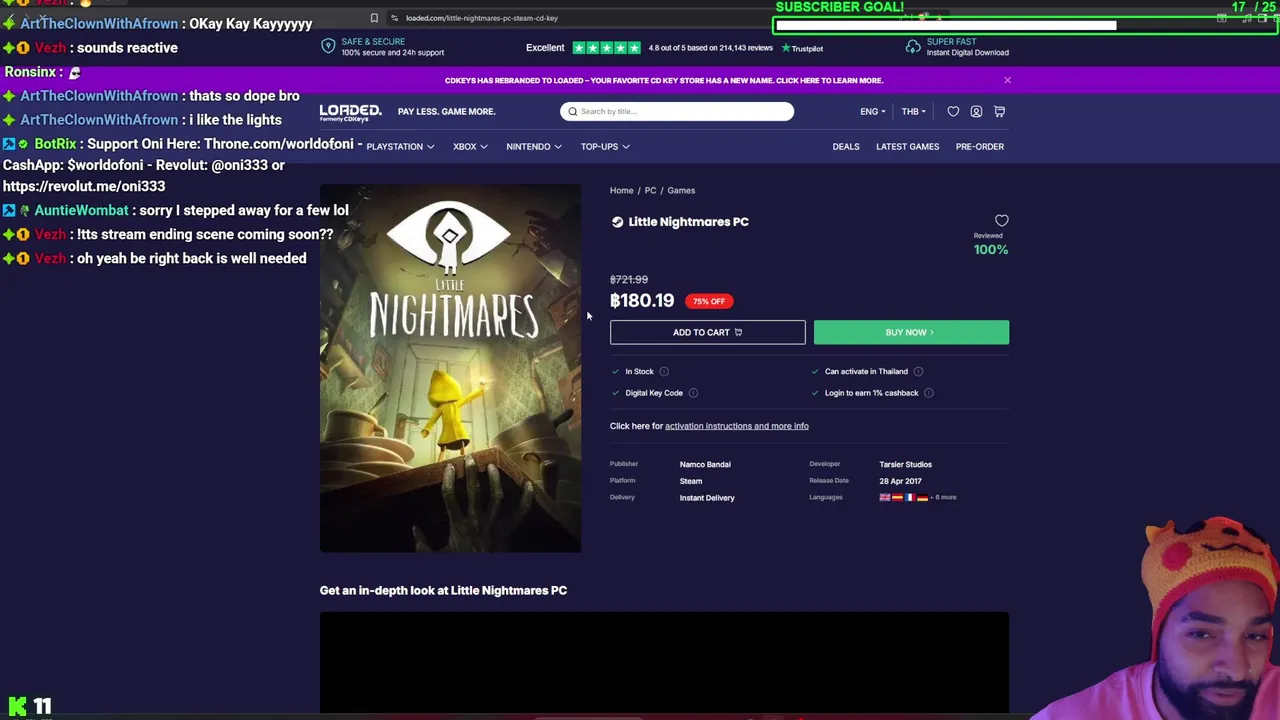1280x720 pixels.
Task: Click the Little Nightmares cover image
Action: point(450,368)
